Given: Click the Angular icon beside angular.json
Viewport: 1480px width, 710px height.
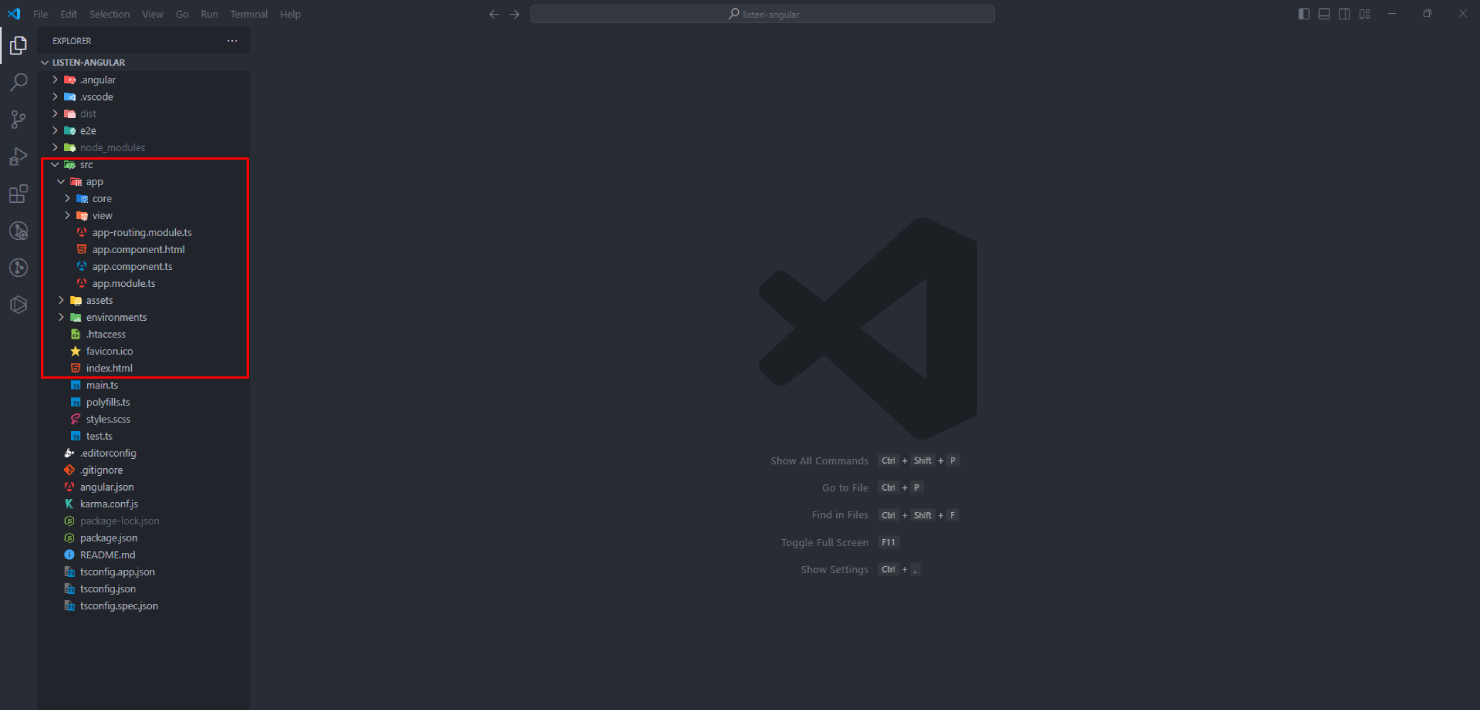Looking at the screenshot, I should (x=70, y=487).
